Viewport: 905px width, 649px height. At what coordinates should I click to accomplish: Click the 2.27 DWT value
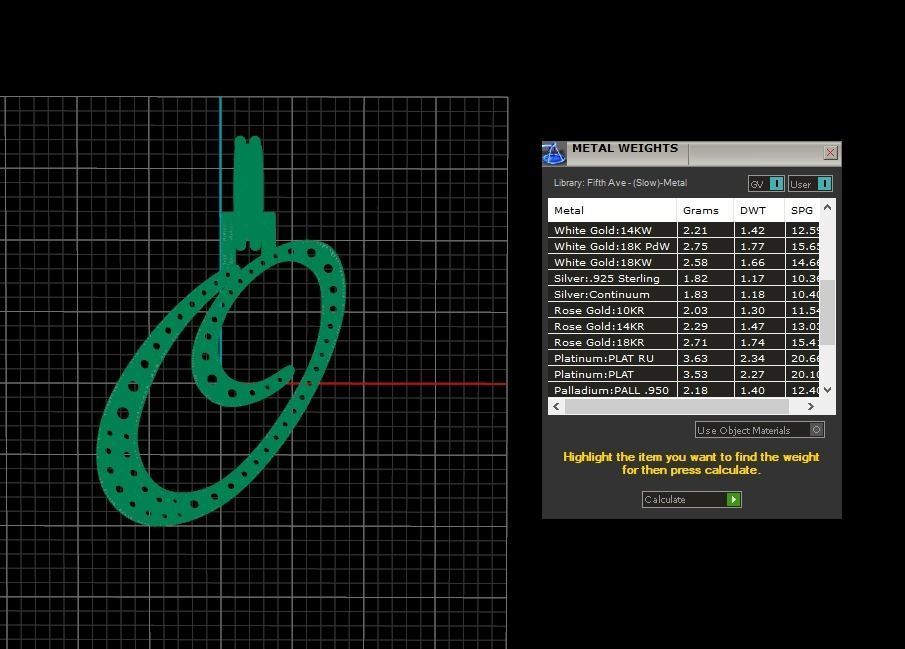[752, 374]
